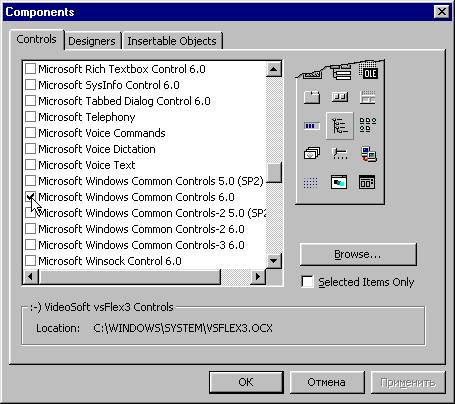455x404 pixels.
Task: Check the Microsoft Voice Dictation box
Action: (30, 149)
